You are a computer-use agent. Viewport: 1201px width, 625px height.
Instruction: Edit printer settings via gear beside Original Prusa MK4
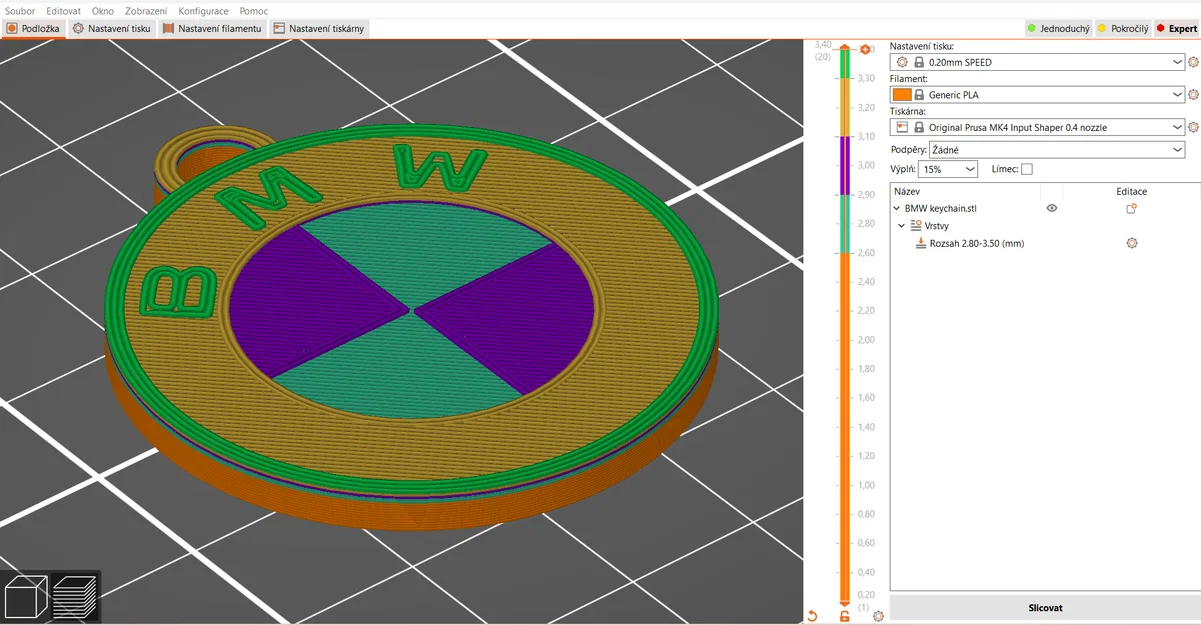coord(1193,128)
